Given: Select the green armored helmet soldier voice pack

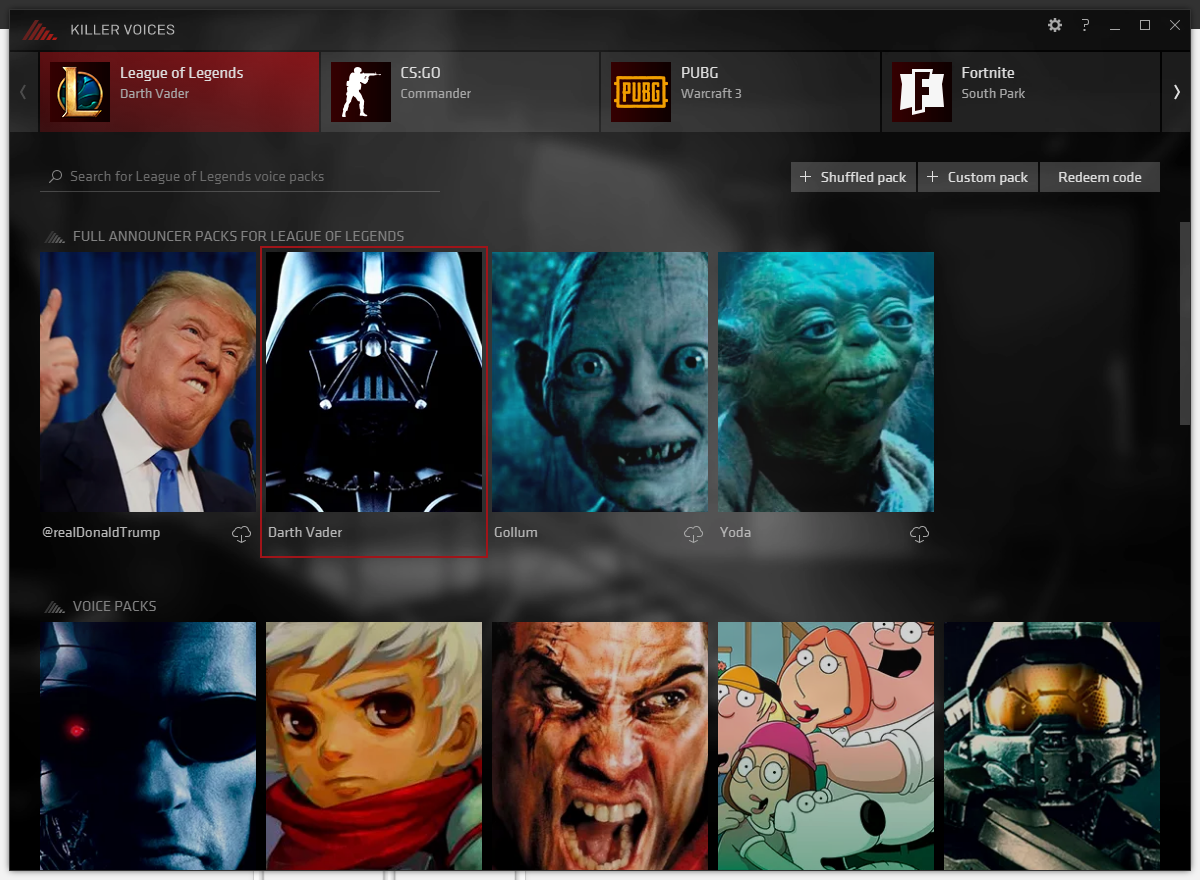Looking at the screenshot, I should tap(1052, 746).
